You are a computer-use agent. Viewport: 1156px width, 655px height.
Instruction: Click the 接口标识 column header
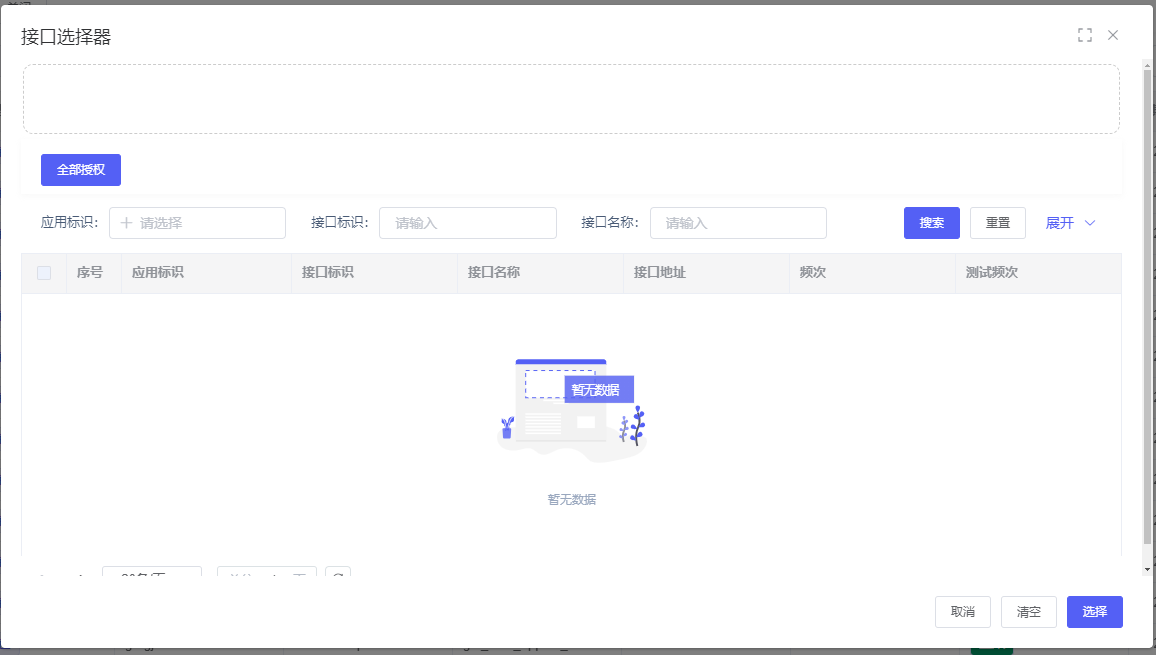click(327, 273)
